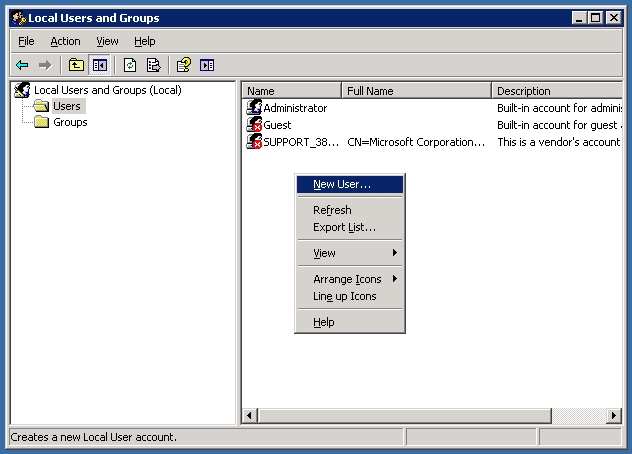This screenshot has height=454, width=632.
Task: Click the Export List toolbar icon
Action: coord(153,65)
